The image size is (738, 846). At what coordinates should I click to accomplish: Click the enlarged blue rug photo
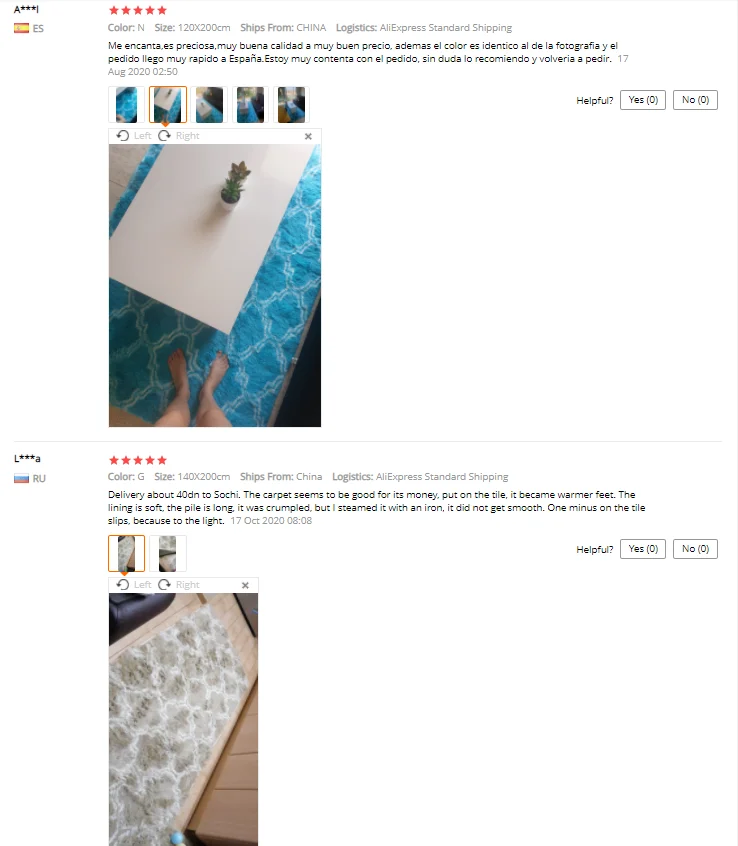pos(215,285)
